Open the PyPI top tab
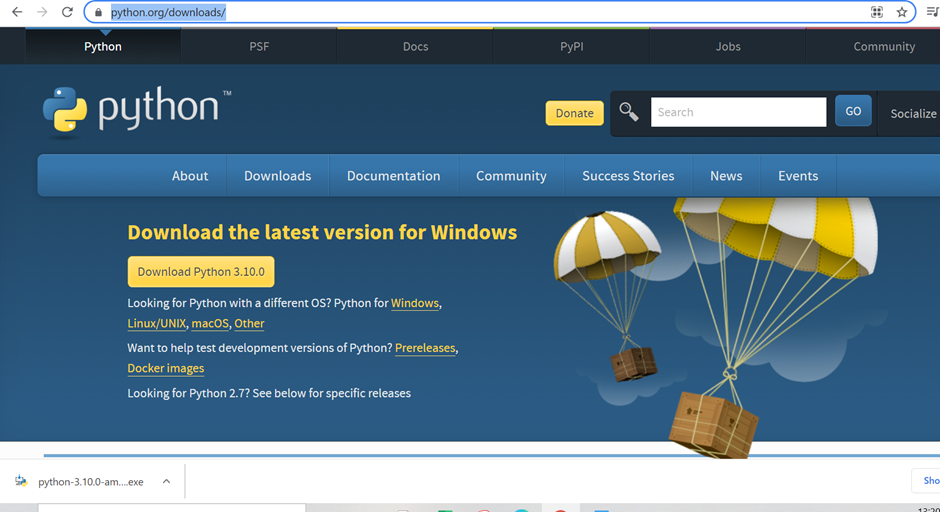940x512 pixels. click(571, 47)
